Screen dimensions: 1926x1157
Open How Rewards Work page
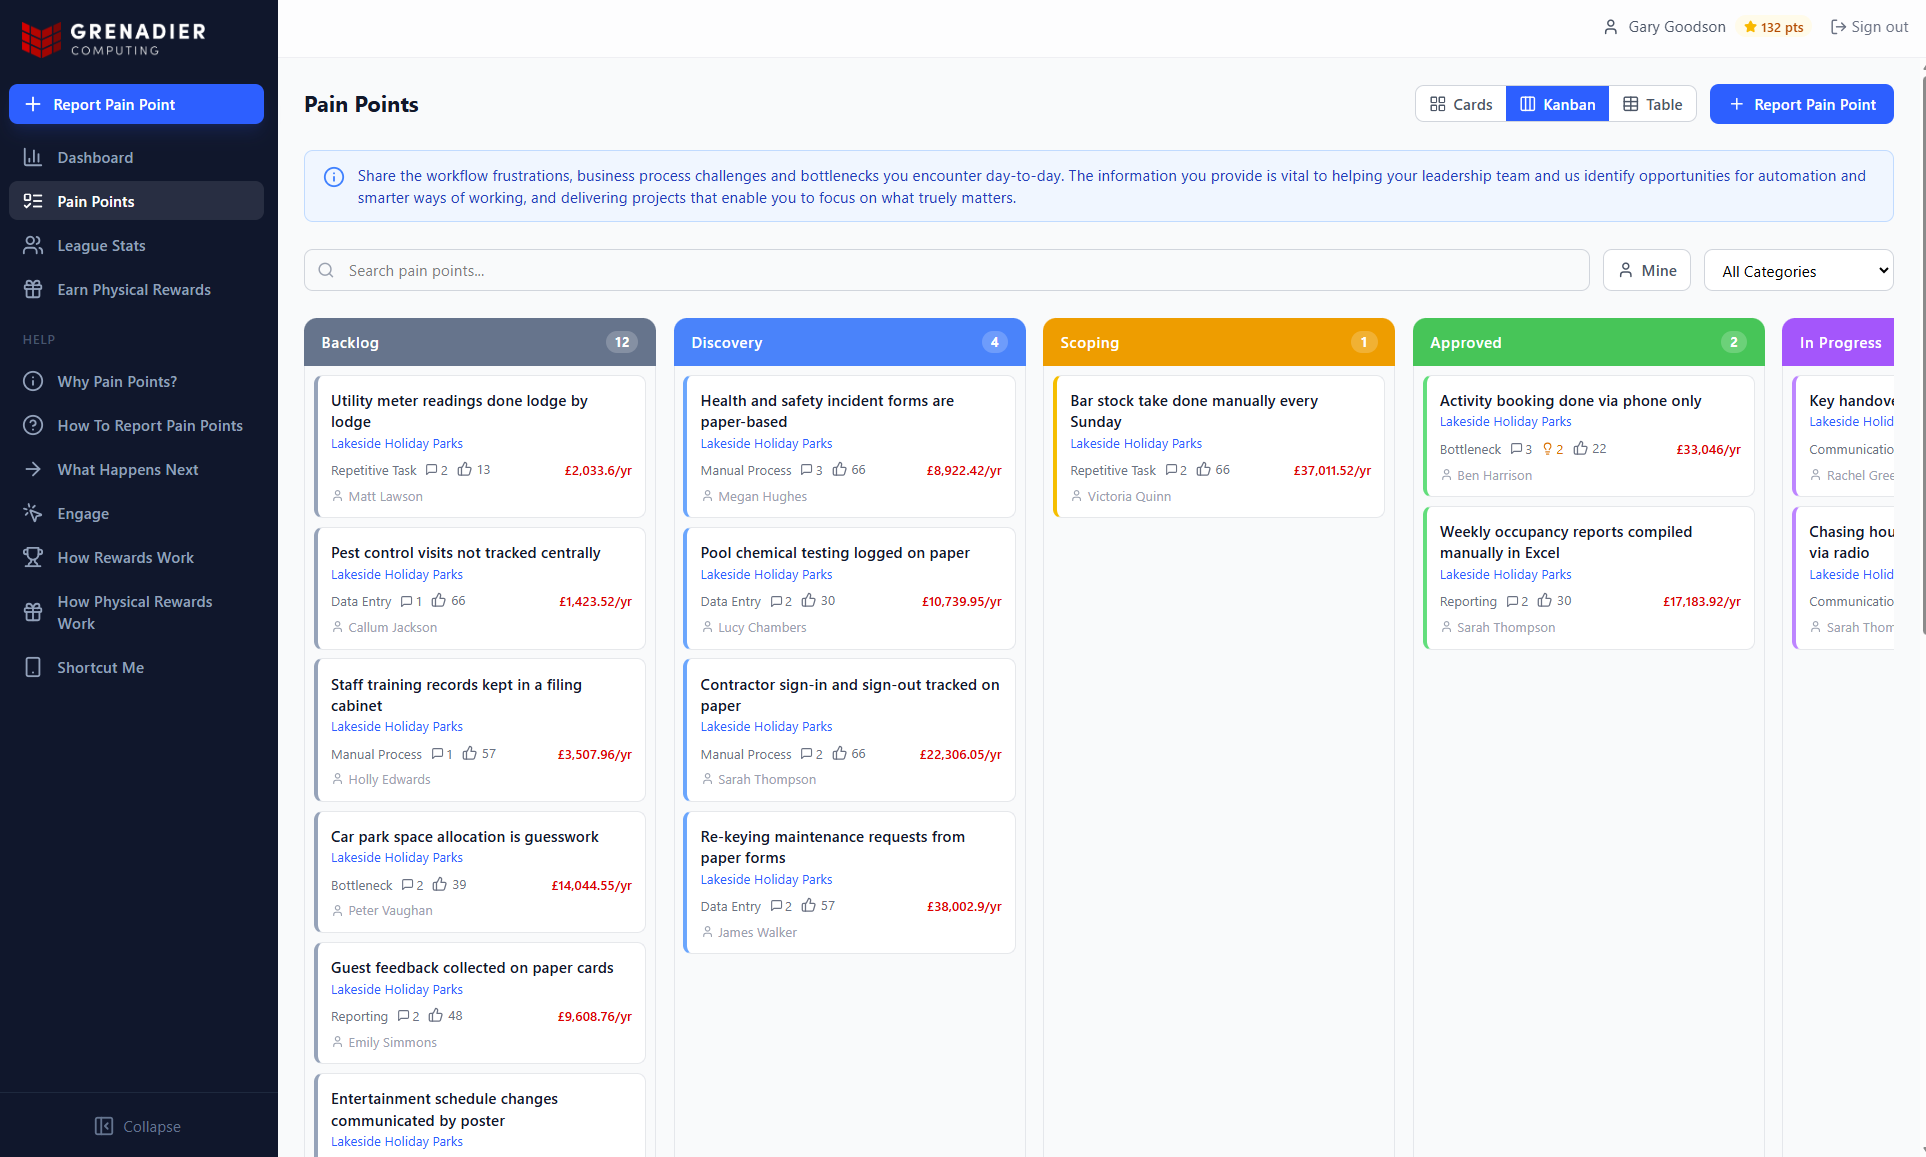(125, 557)
